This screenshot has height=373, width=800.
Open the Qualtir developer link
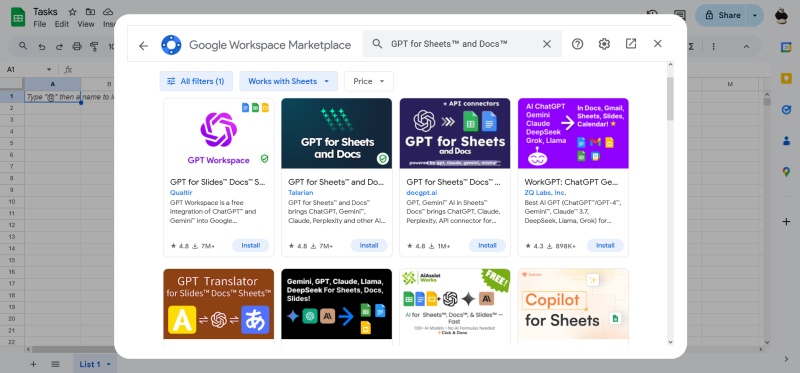(181, 193)
